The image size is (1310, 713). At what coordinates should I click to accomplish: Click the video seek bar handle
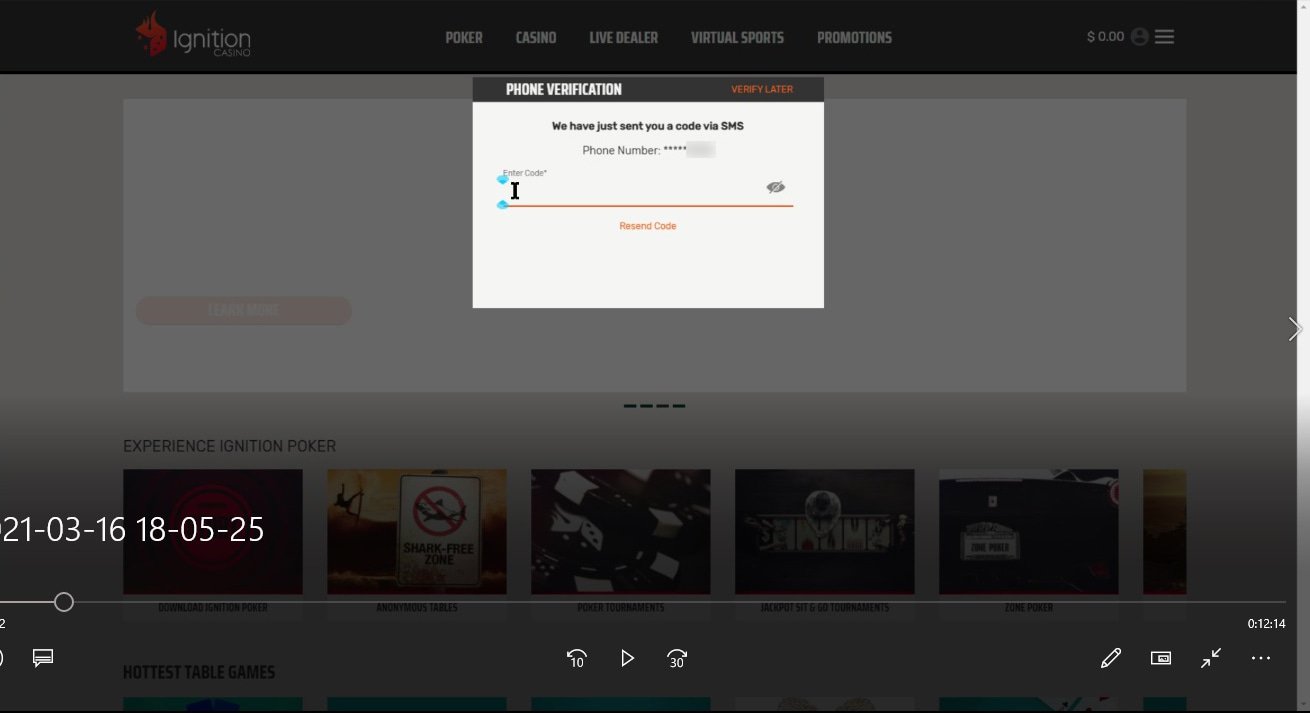click(x=64, y=602)
